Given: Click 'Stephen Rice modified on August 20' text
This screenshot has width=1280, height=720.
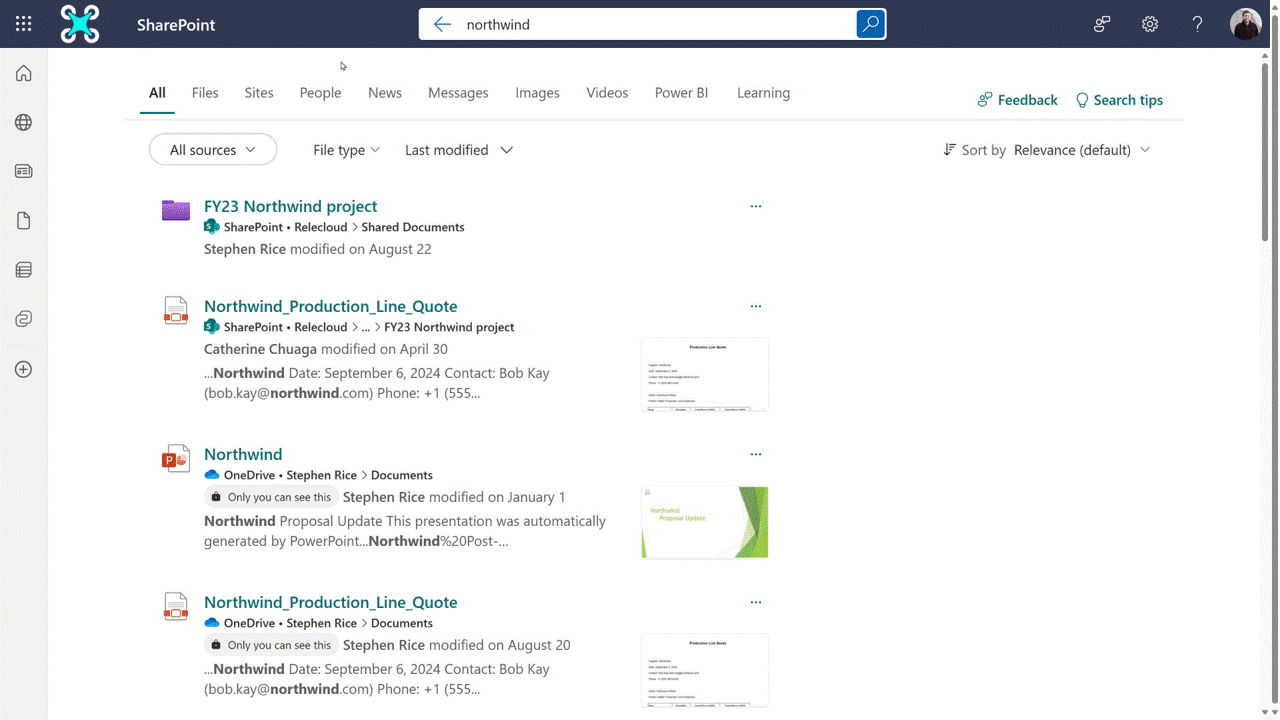Looking at the screenshot, I should tap(457, 645).
